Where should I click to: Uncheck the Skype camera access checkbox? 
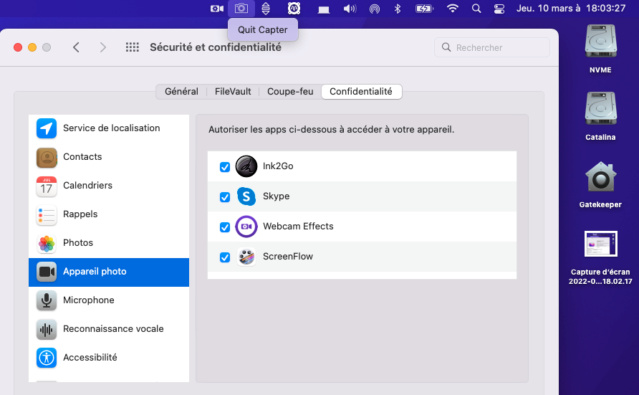(x=225, y=197)
